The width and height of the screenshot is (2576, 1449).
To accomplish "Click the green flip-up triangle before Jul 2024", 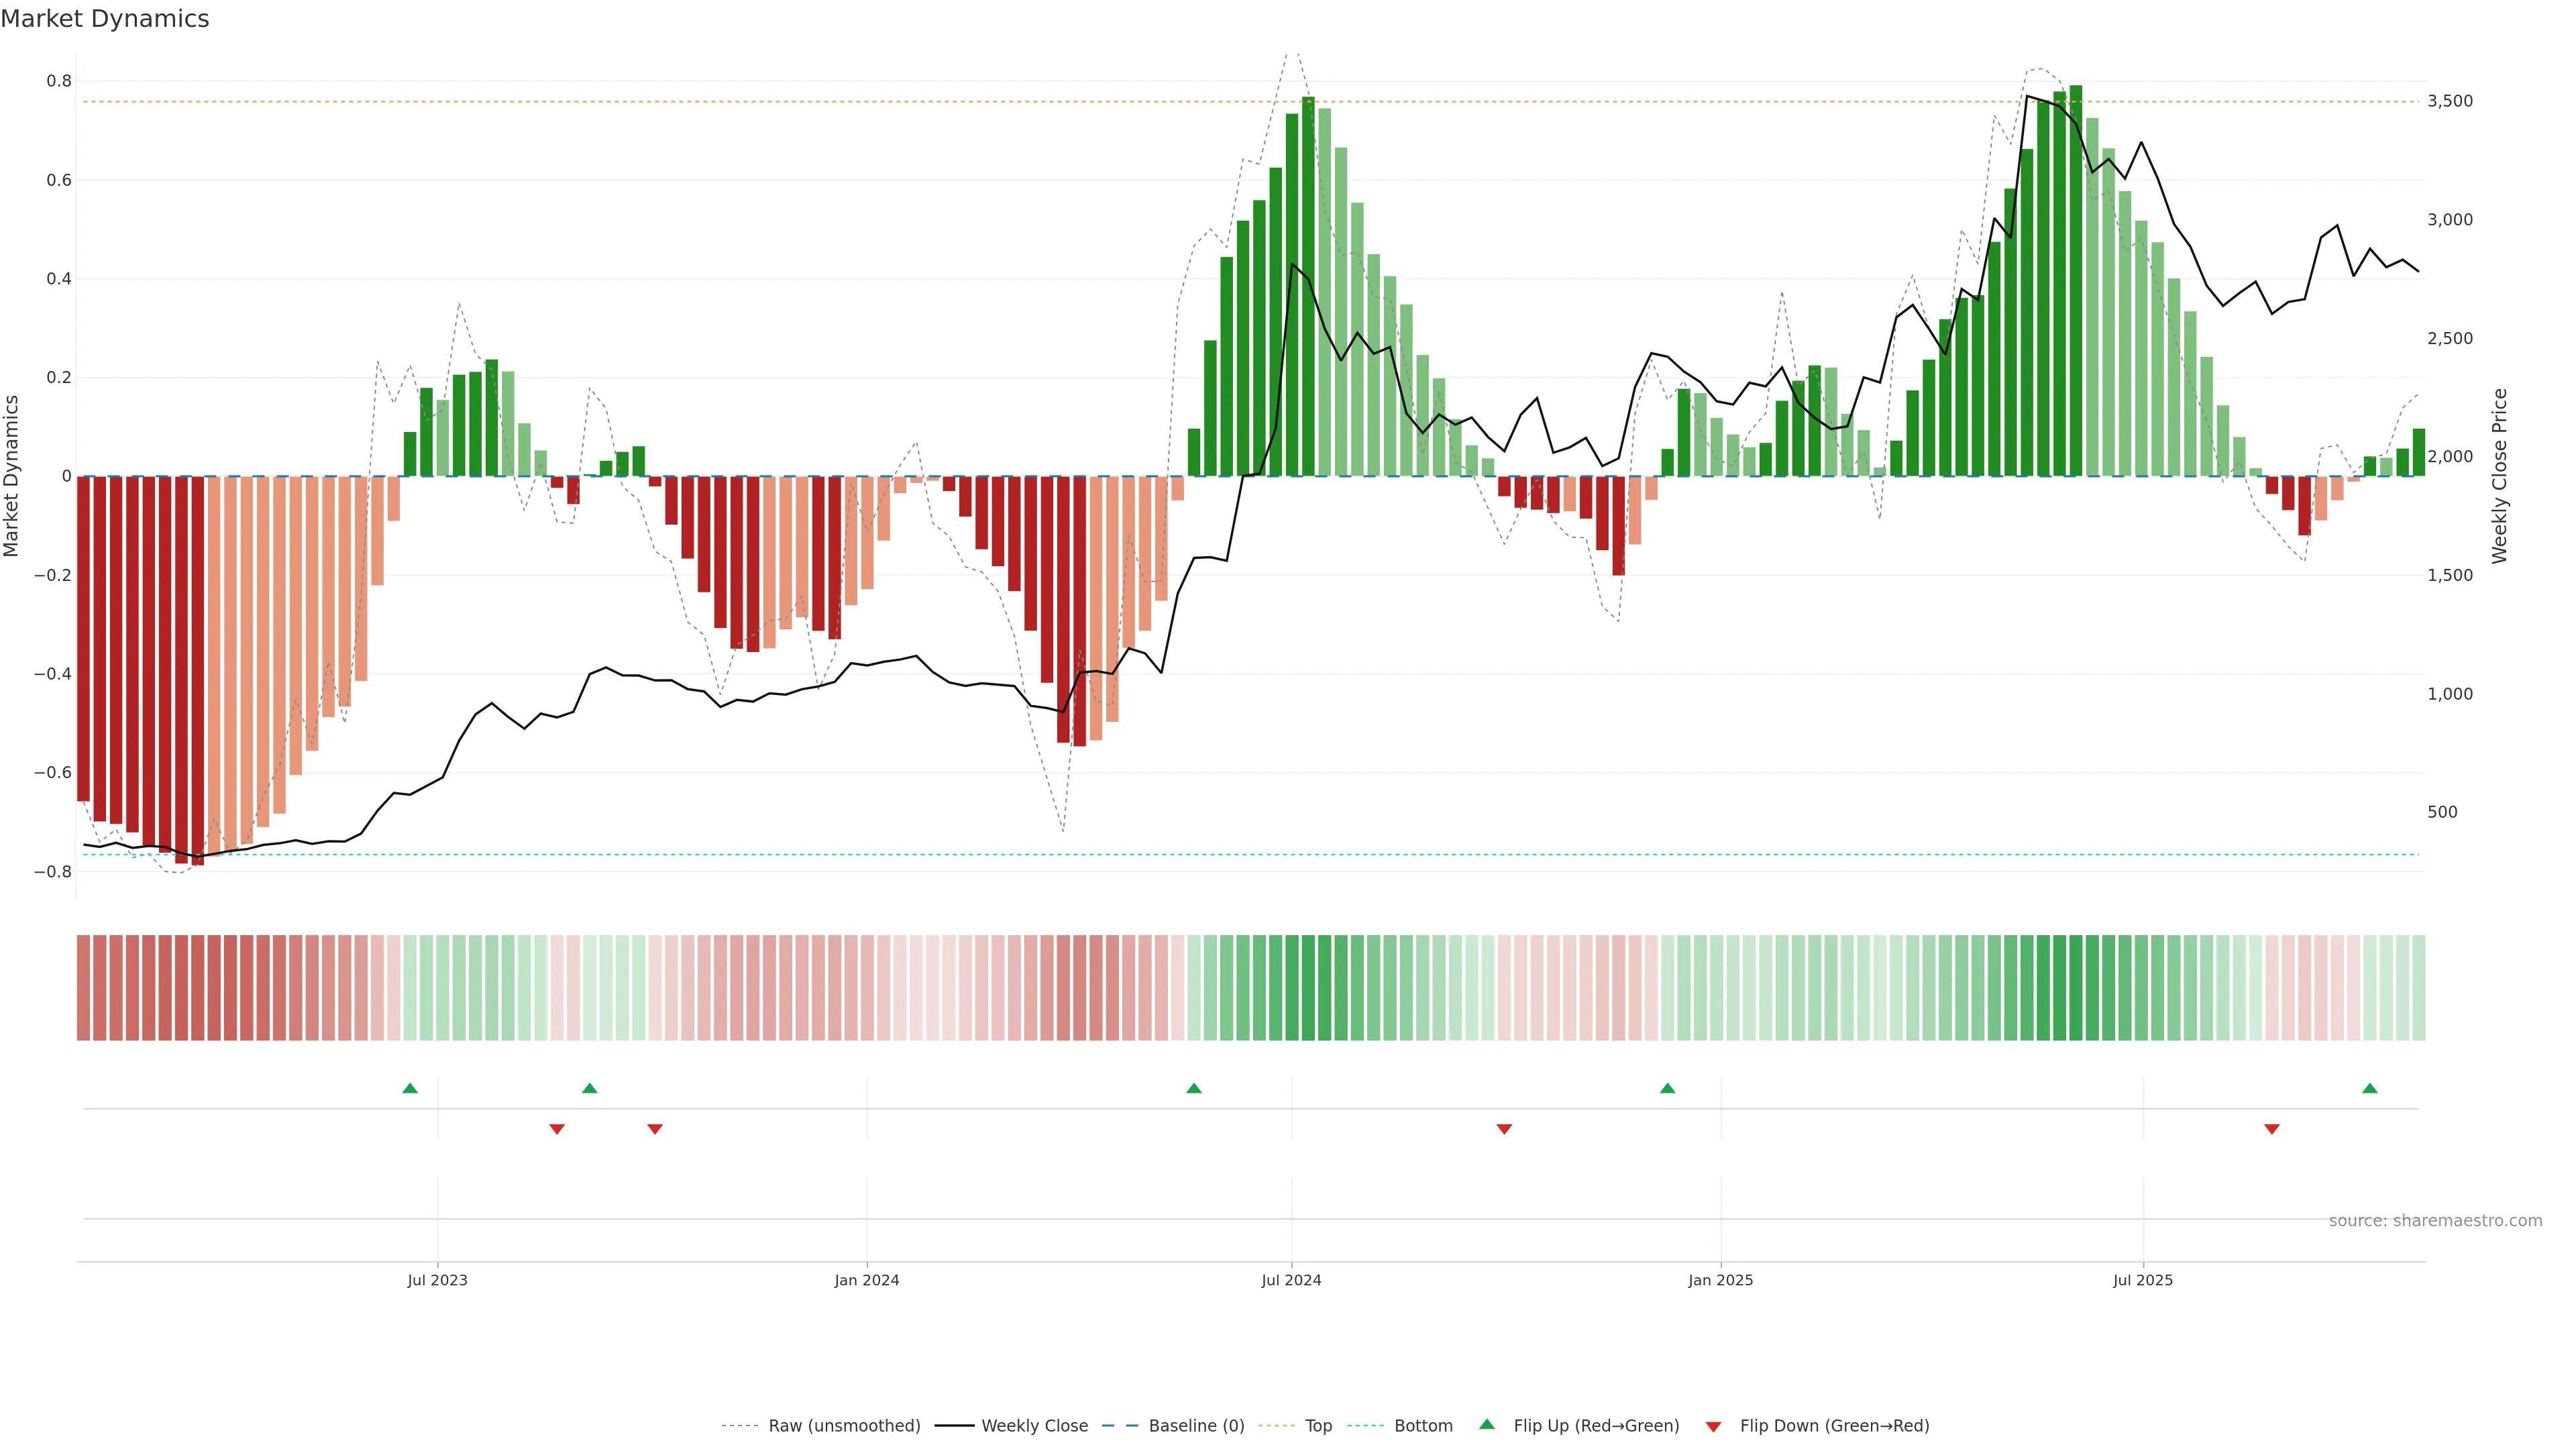I will click(x=1194, y=1088).
